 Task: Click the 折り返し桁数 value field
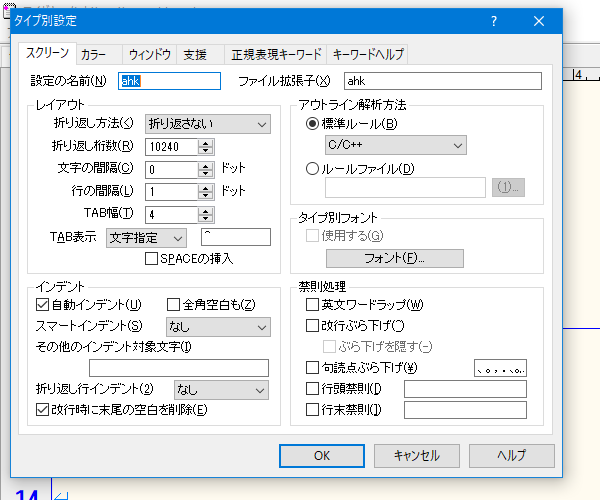[171, 147]
